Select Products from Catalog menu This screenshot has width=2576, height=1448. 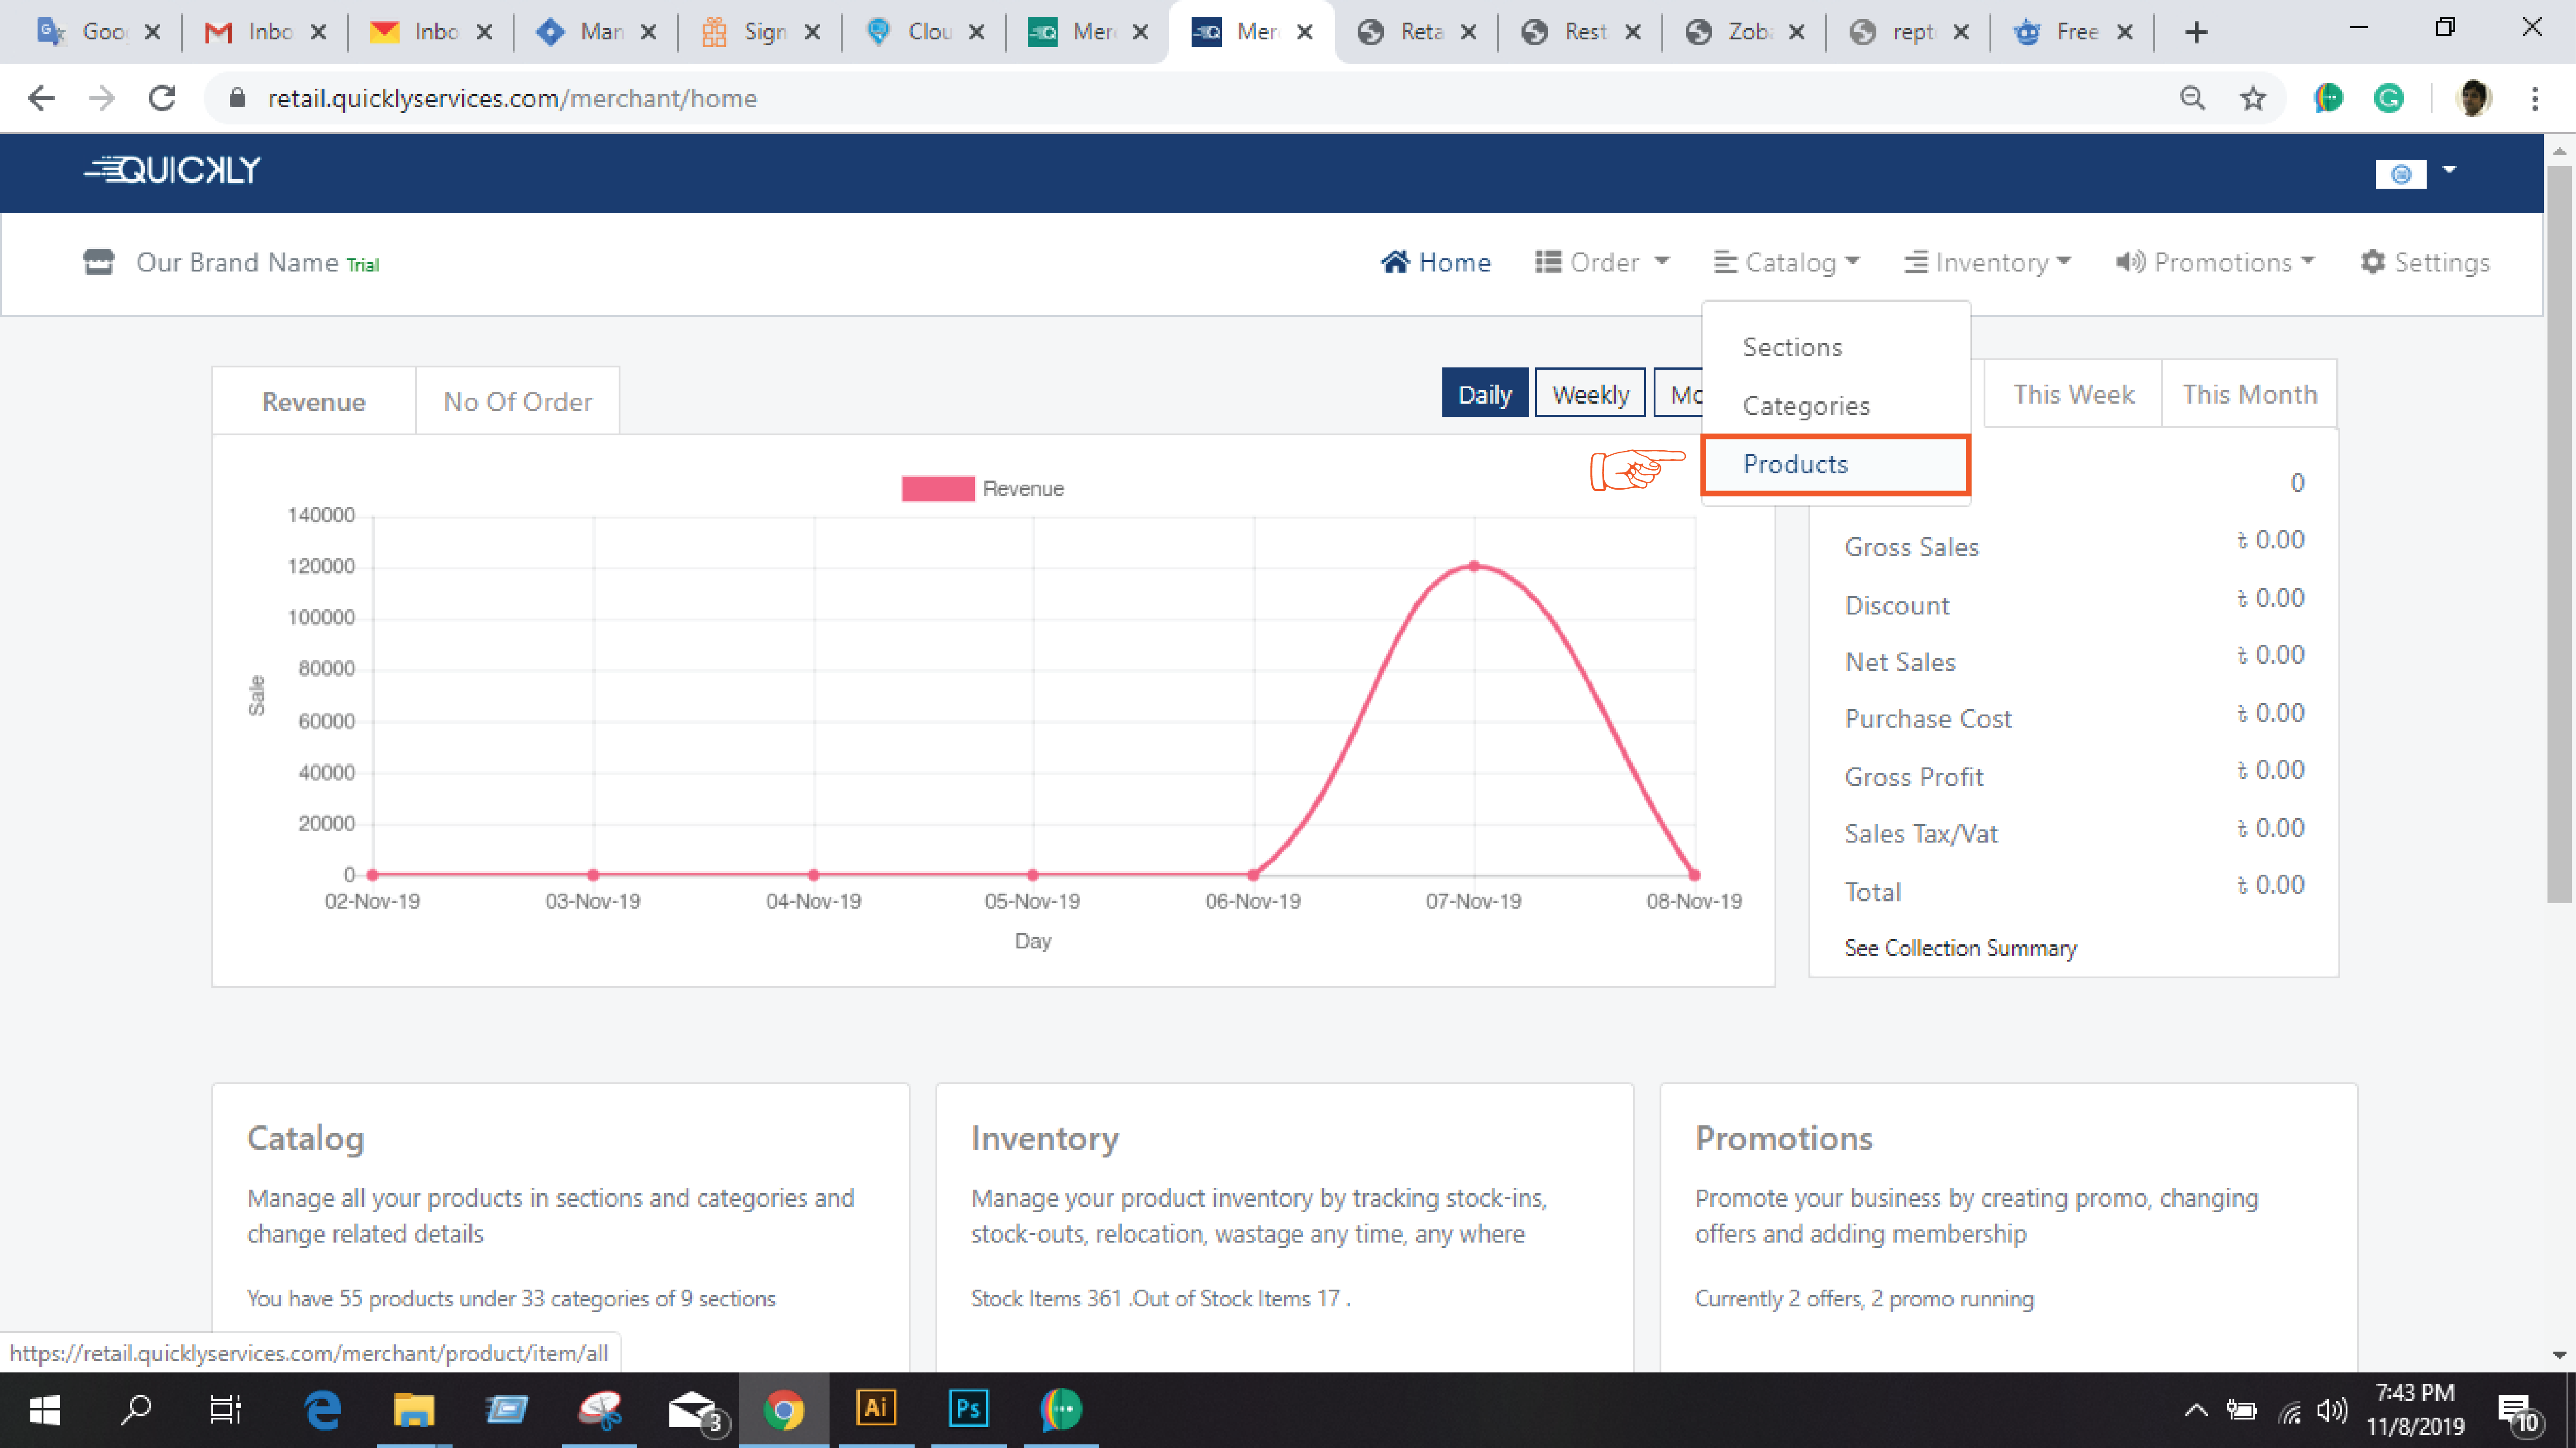click(x=1795, y=464)
